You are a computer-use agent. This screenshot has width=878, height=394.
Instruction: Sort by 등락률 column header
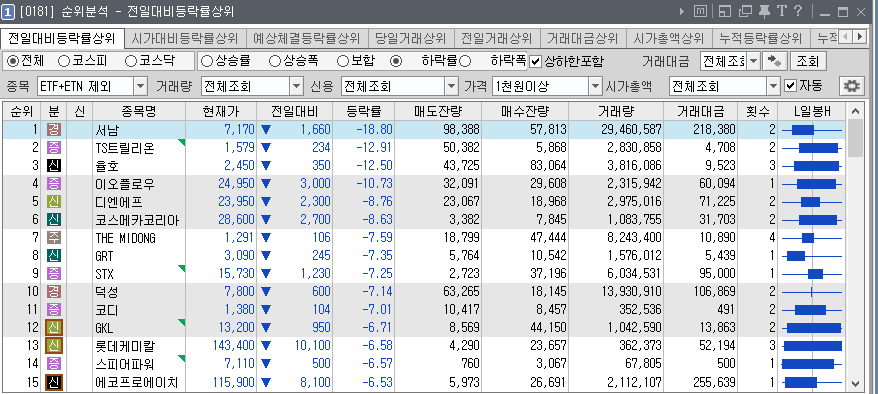[x=363, y=111]
